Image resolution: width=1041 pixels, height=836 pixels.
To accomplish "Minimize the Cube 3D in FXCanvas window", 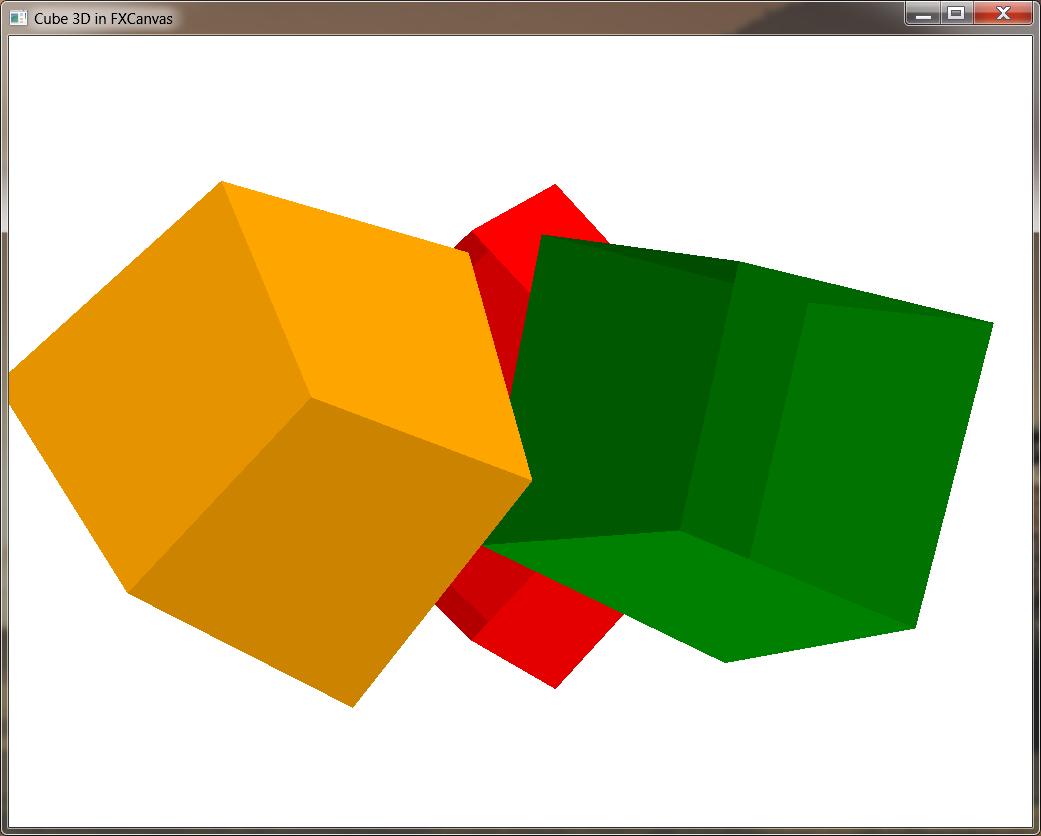I will point(924,14).
